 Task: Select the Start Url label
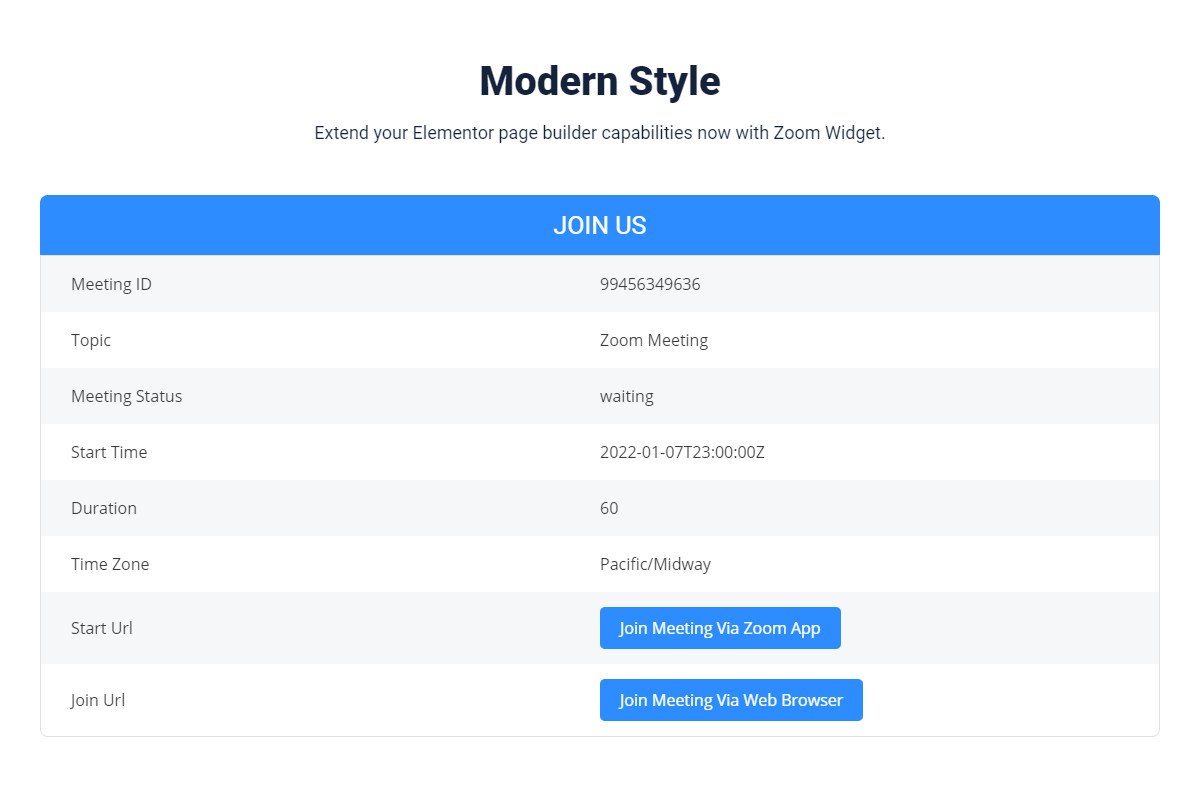tap(102, 628)
